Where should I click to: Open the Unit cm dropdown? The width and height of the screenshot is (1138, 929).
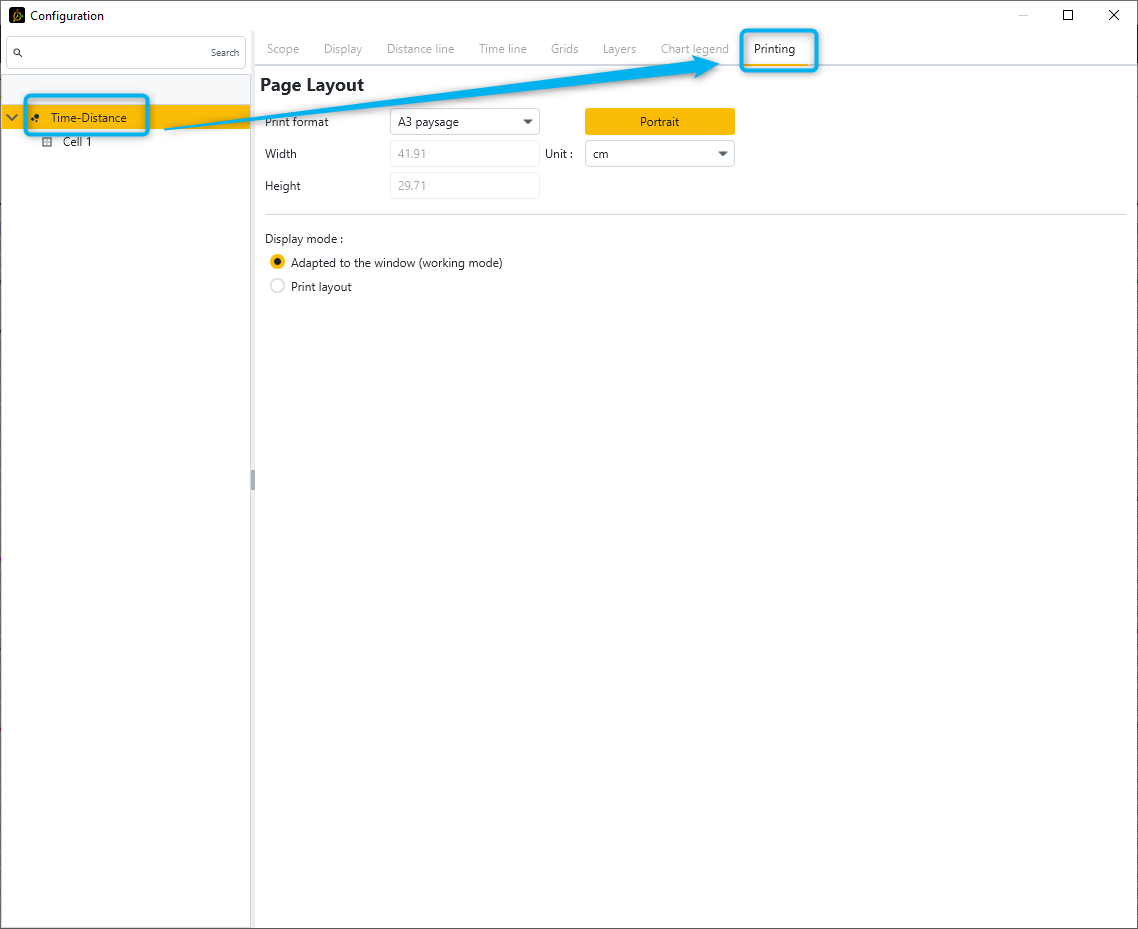pyautogui.click(x=659, y=154)
